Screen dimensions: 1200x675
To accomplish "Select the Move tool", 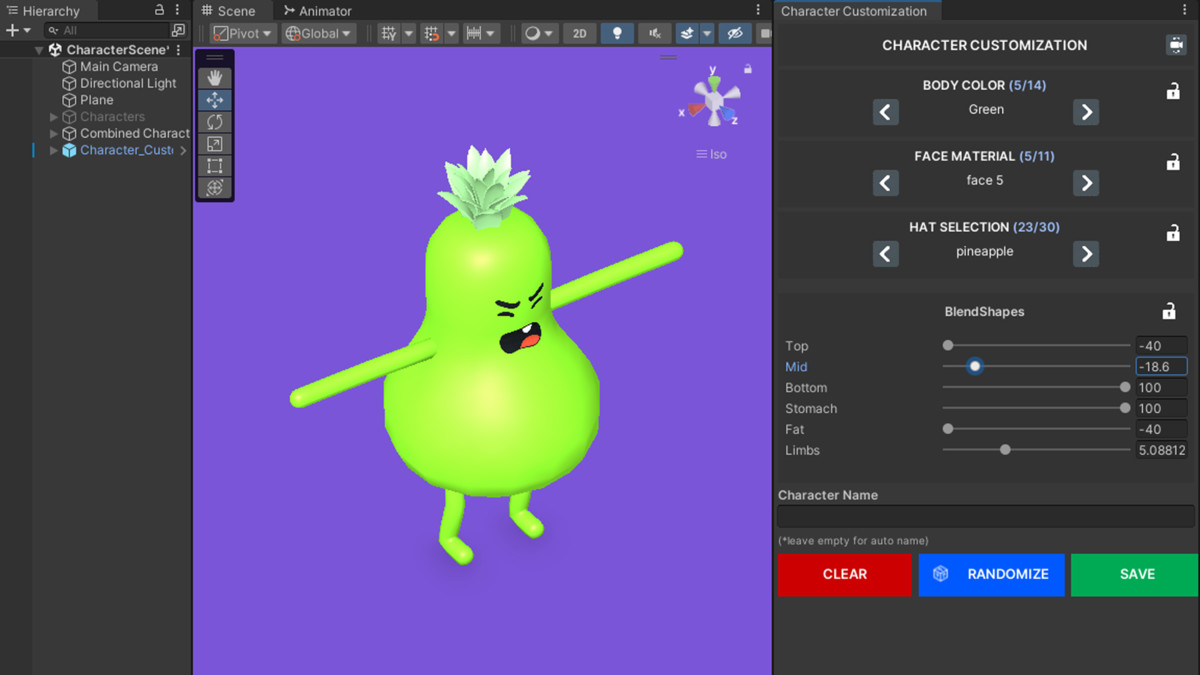I will 214,99.
